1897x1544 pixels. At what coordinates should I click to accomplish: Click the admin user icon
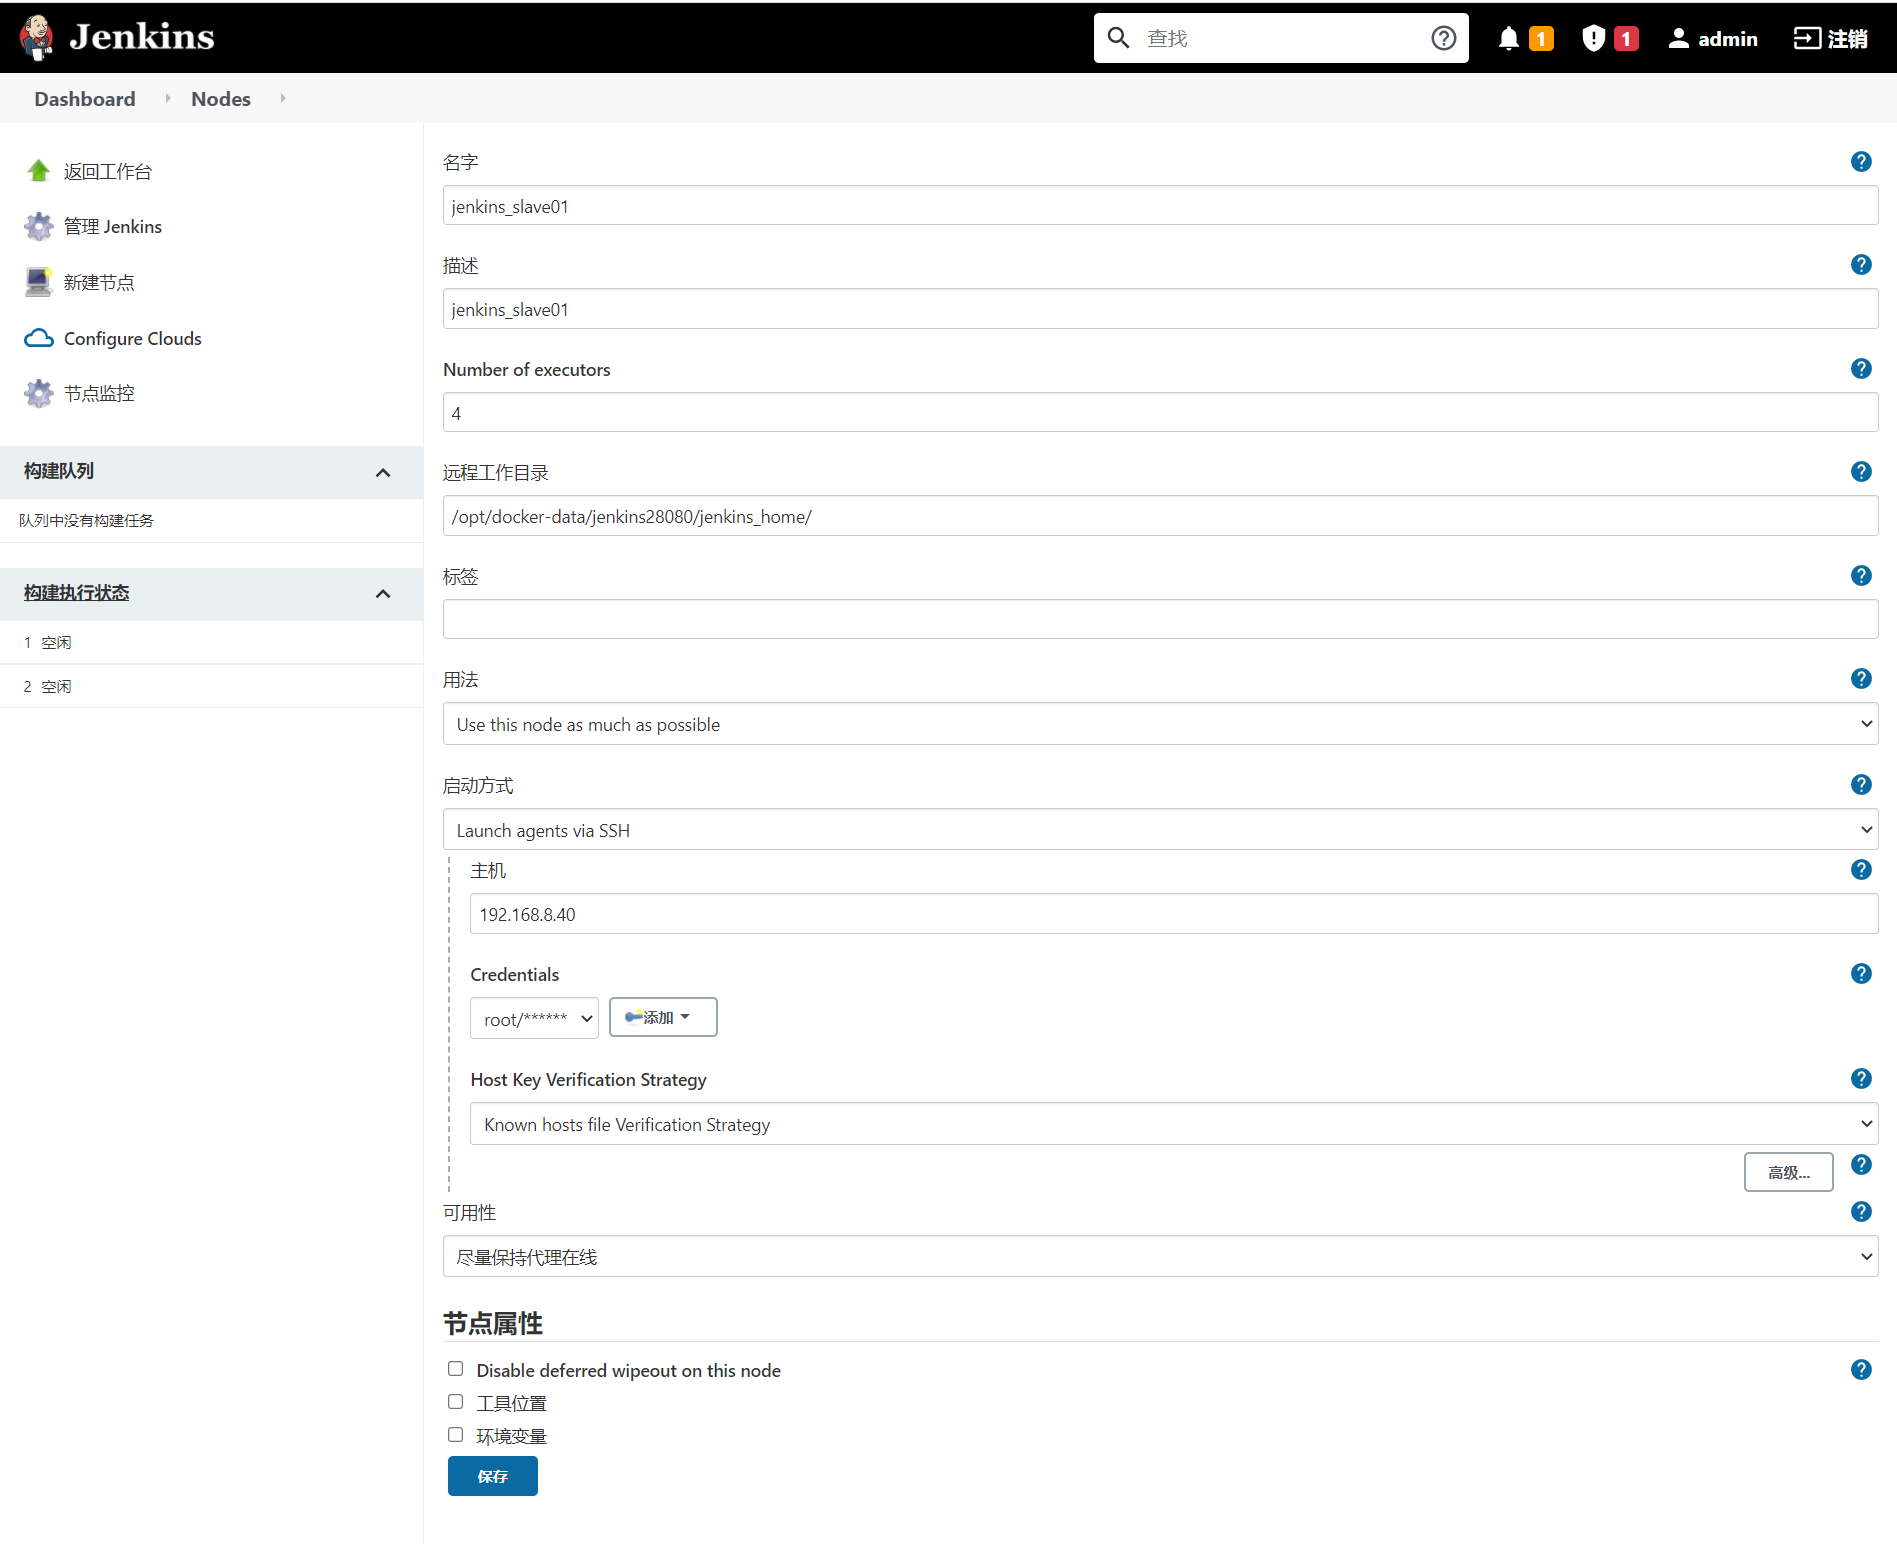click(1679, 38)
